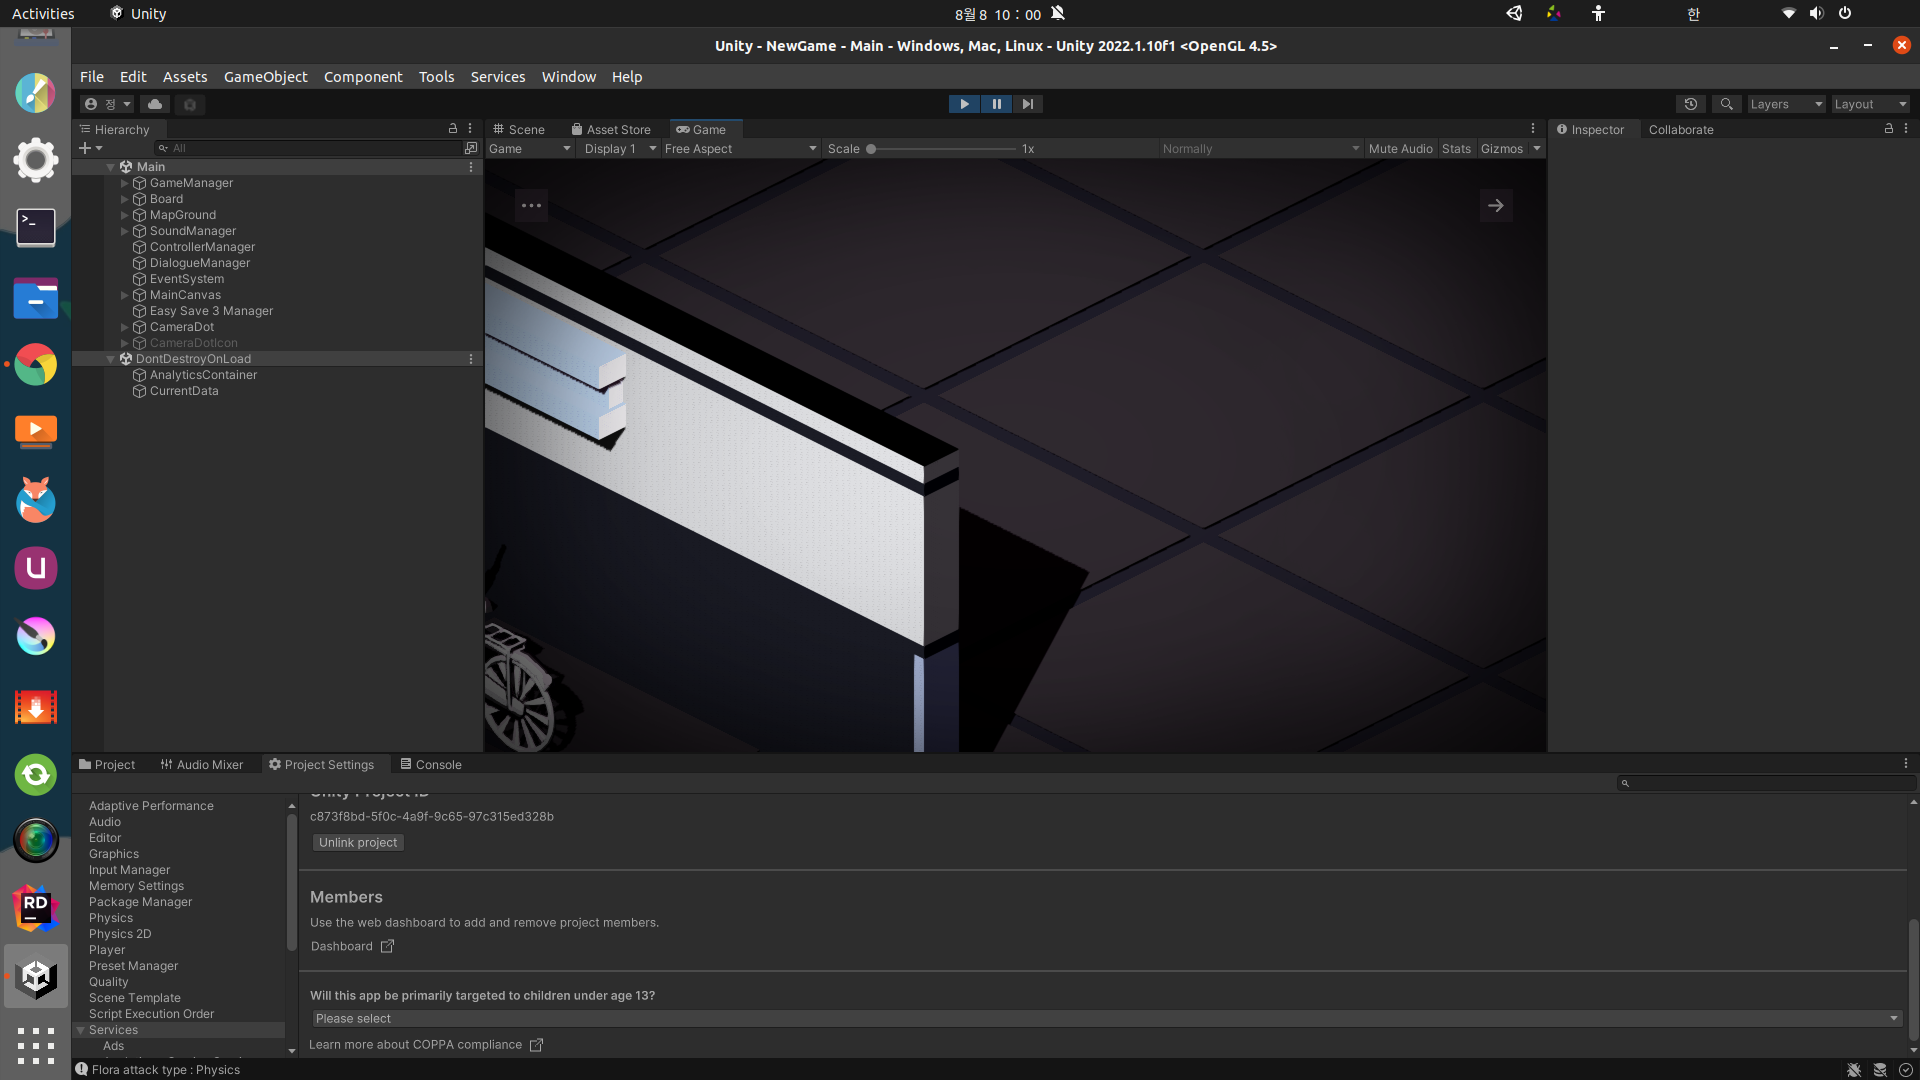Select the DialogueManager object
Image resolution: width=1920 pixels, height=1080 pixels.
200,263
